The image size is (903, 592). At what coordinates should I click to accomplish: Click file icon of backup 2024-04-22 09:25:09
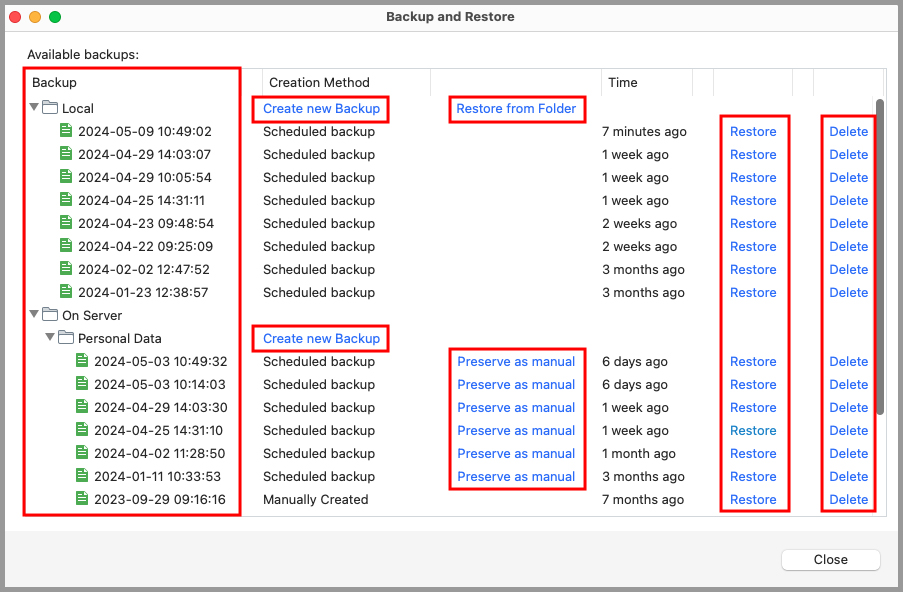pos(66,246)
